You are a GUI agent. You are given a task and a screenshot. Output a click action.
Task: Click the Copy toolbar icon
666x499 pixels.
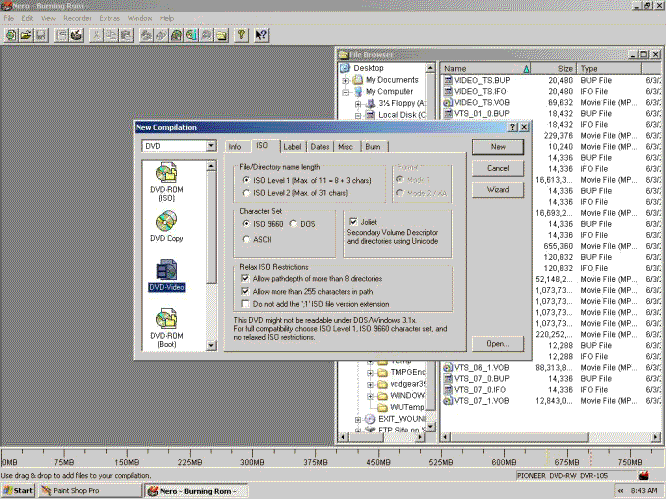111,35
